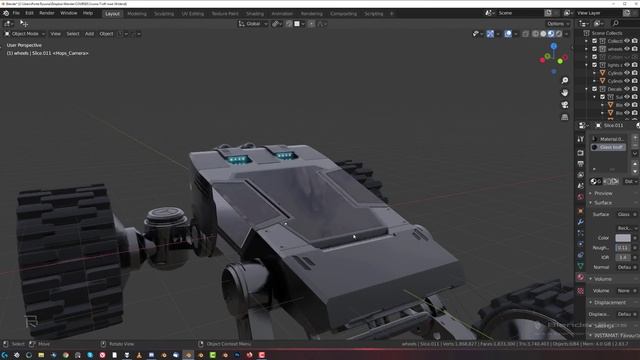The width and height of the screenshot is (640, 360).
Task: Collapse the lights collection tree arrow
Action: pyautogui.click(x=587, y=65)
